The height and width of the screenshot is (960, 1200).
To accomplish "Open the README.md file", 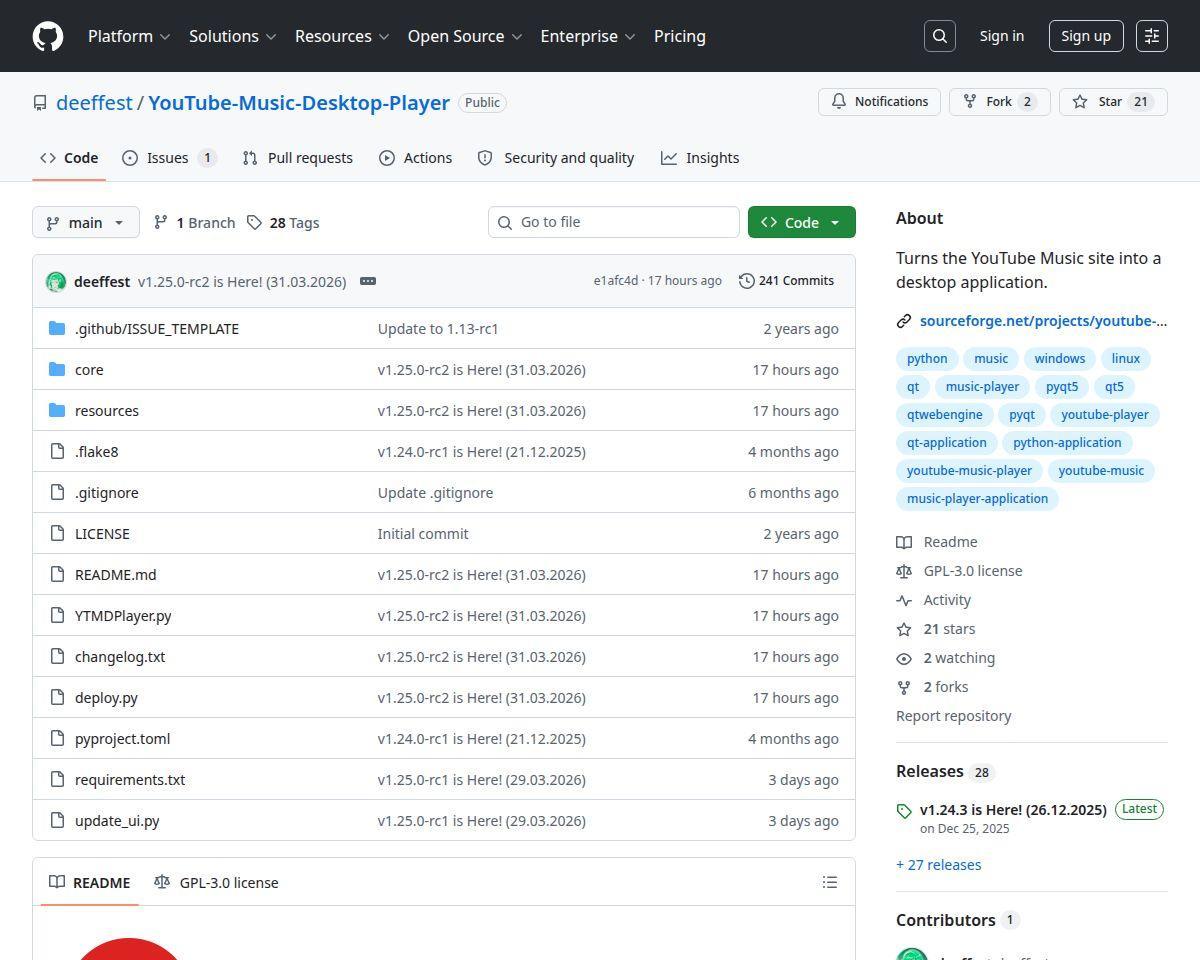I will (x=116, y=574).
